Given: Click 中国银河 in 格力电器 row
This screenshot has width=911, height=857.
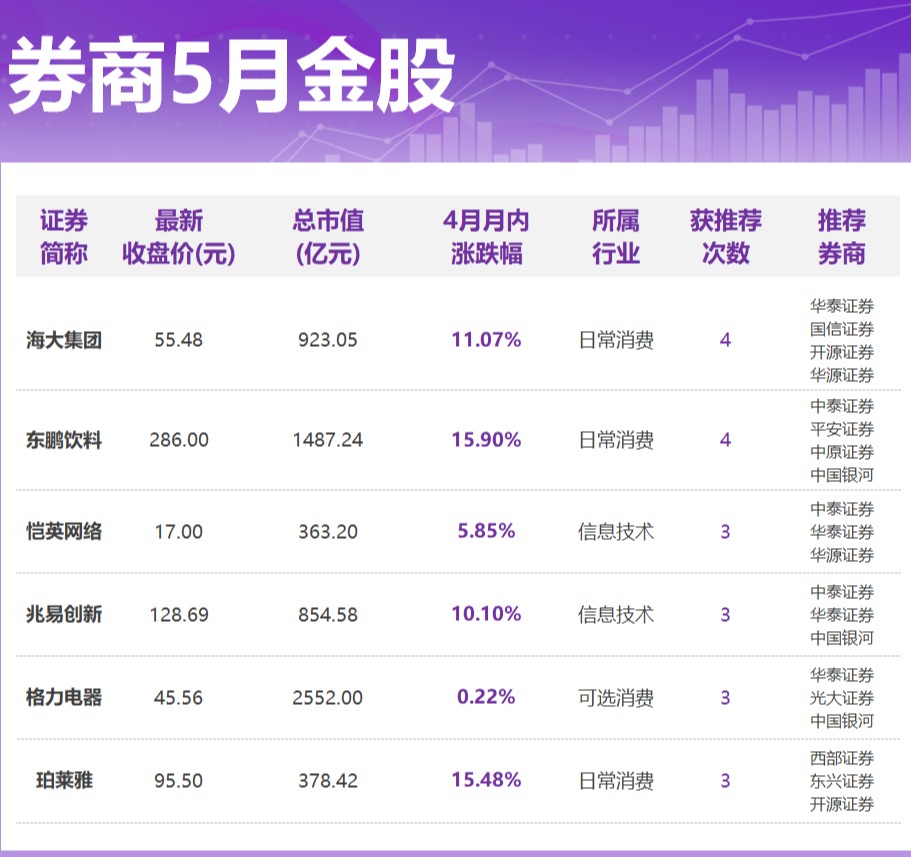Looking at the screenshot, I should click(842, 720).
